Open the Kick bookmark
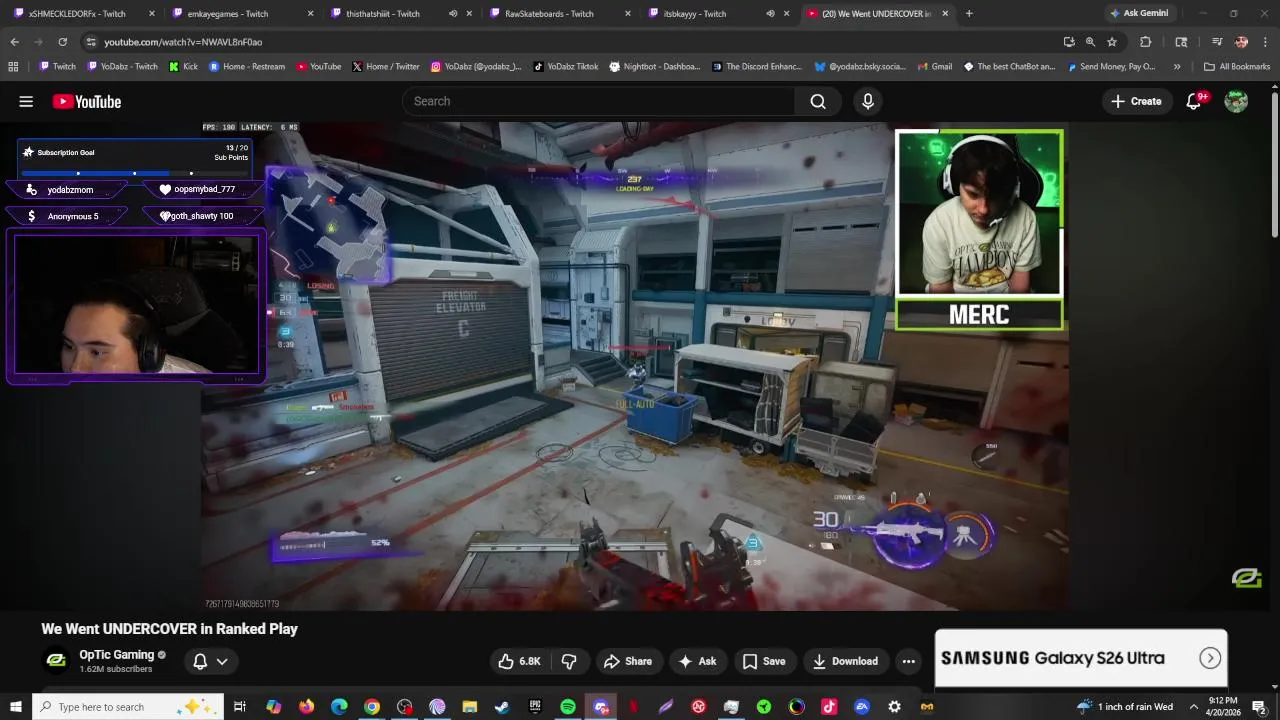The image size is (1280, 720). coord(183,67)
